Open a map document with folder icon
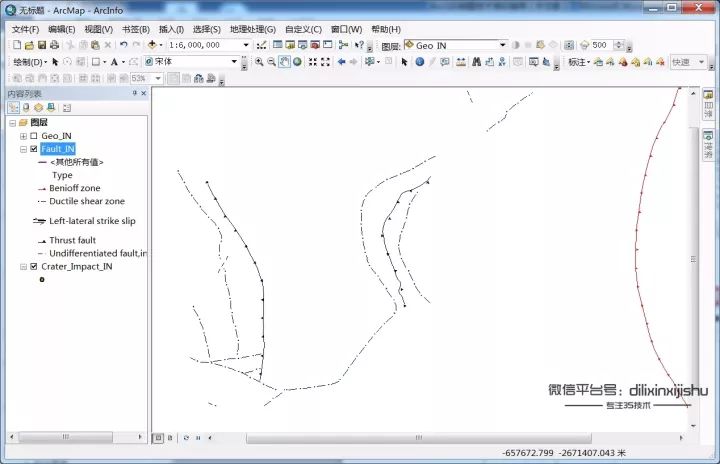 coord(29,45)
